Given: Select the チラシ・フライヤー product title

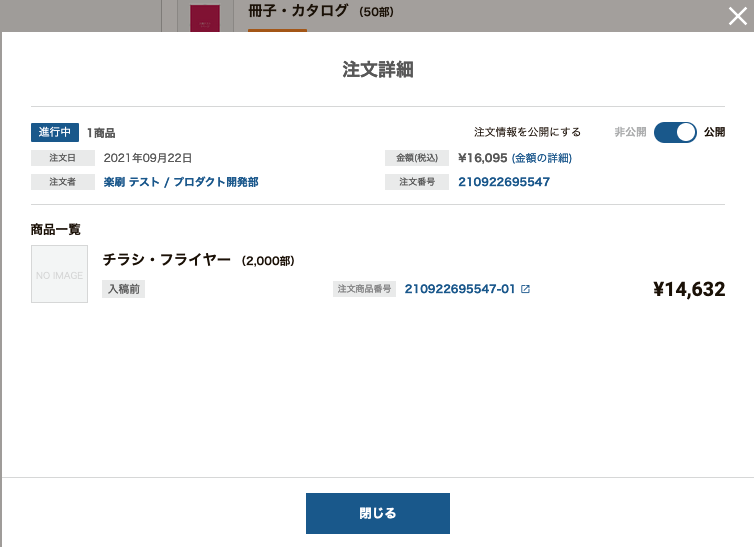Looking at the screenshot, I should click(166, 260).
